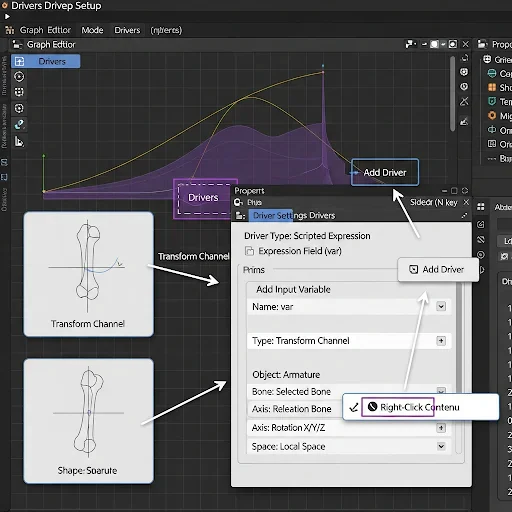Click the crossed tools icon right of the graph

pyautogui.click(x=464, y=101)
